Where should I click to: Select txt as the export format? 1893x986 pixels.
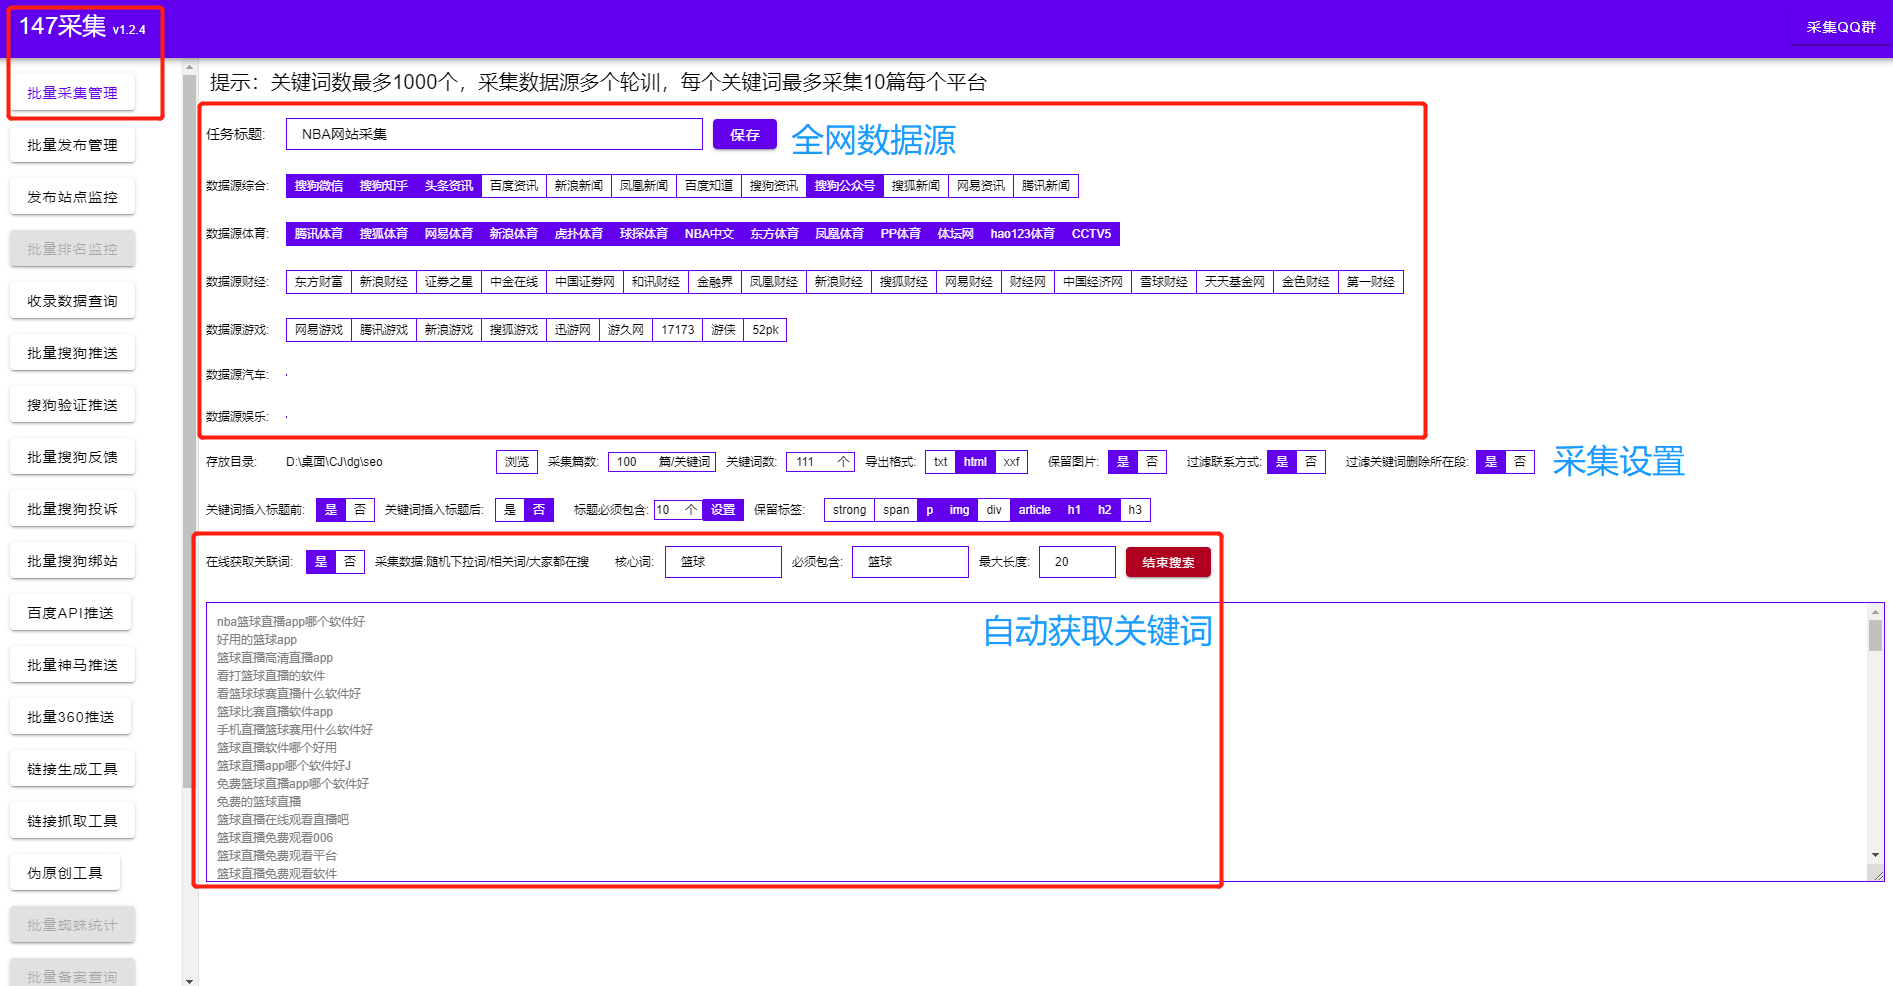939,461
